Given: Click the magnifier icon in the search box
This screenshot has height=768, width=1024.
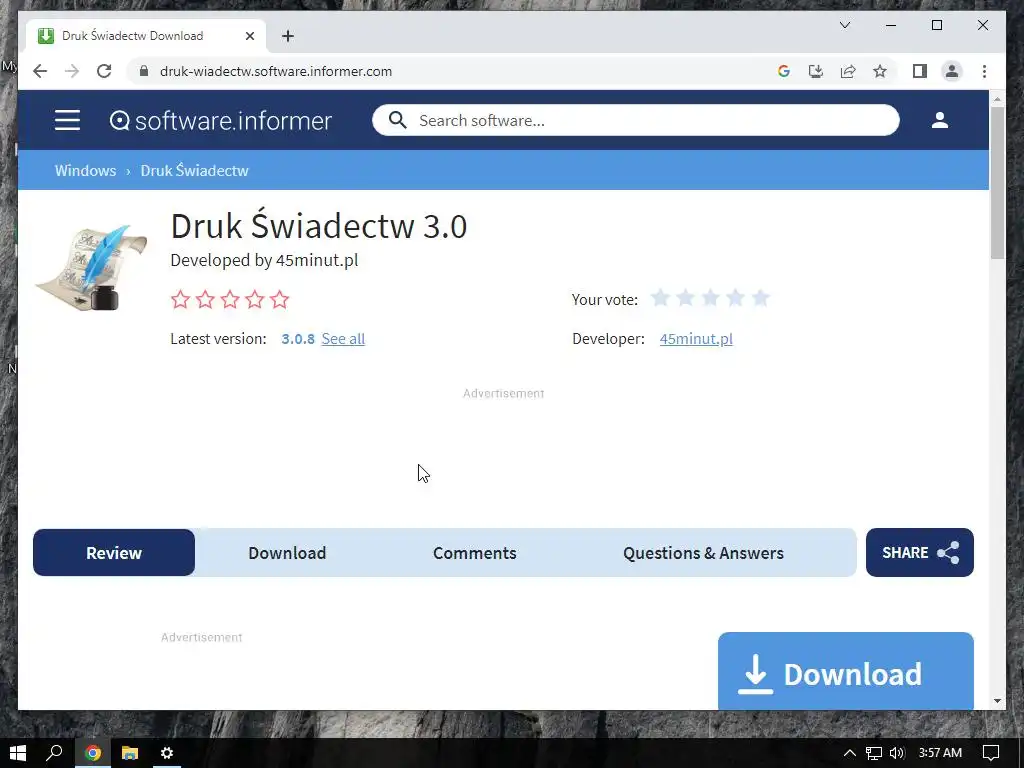Looking at the screenshot, I should (x=397, y=120).
